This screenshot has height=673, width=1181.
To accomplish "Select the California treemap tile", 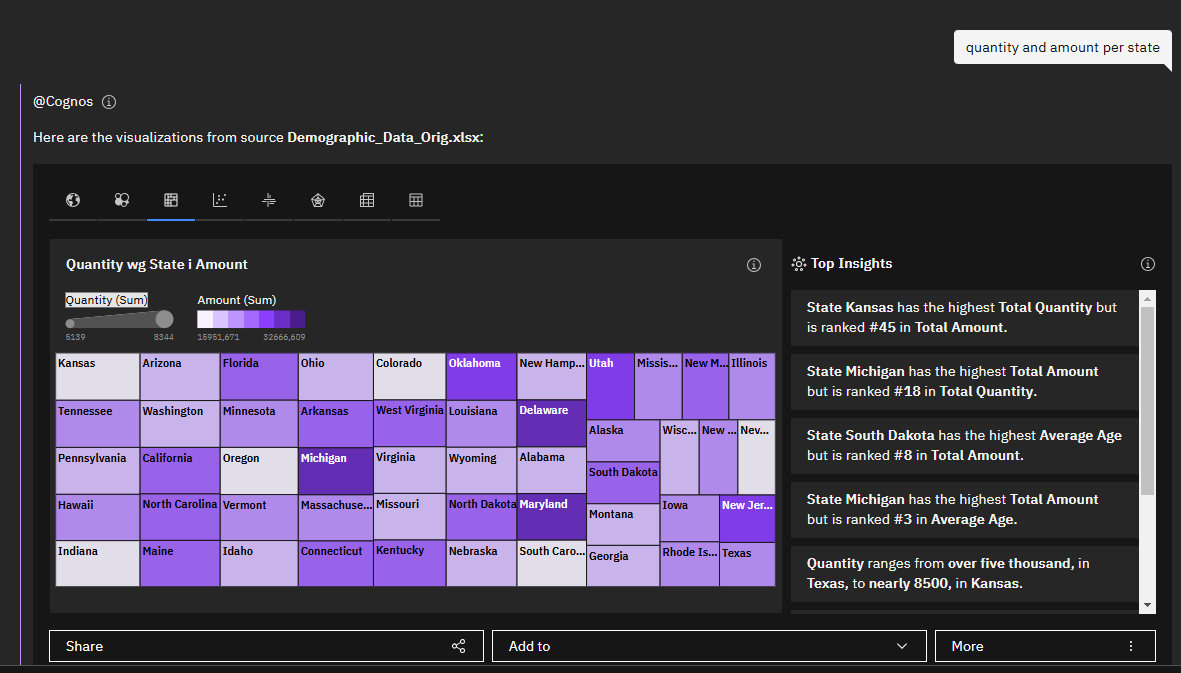I will (x=180, y=471).
